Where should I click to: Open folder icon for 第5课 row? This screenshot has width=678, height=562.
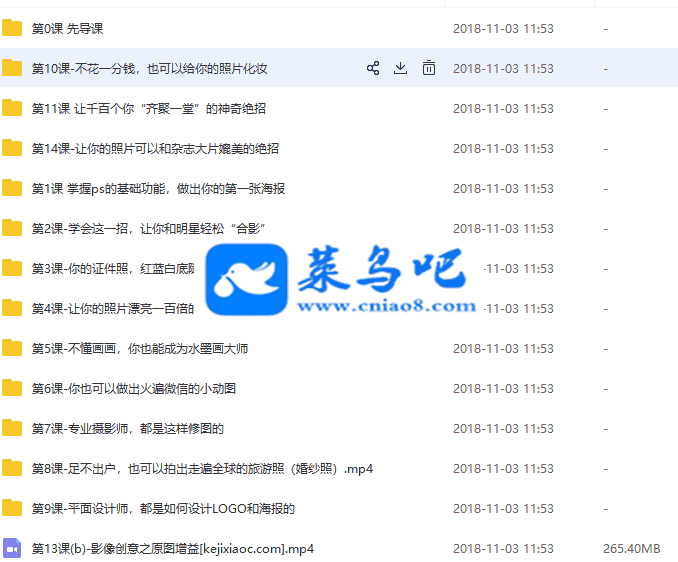coord(12,348)
